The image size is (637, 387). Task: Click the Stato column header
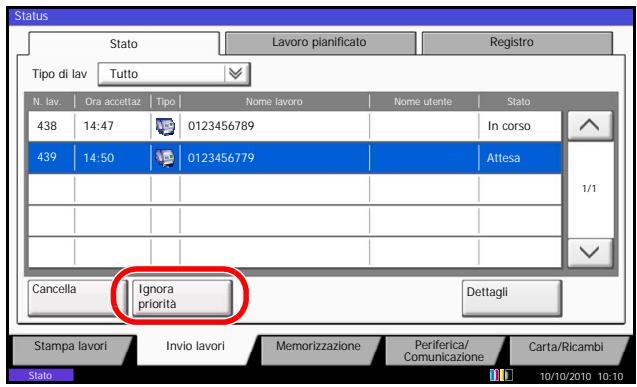[518, 102]
